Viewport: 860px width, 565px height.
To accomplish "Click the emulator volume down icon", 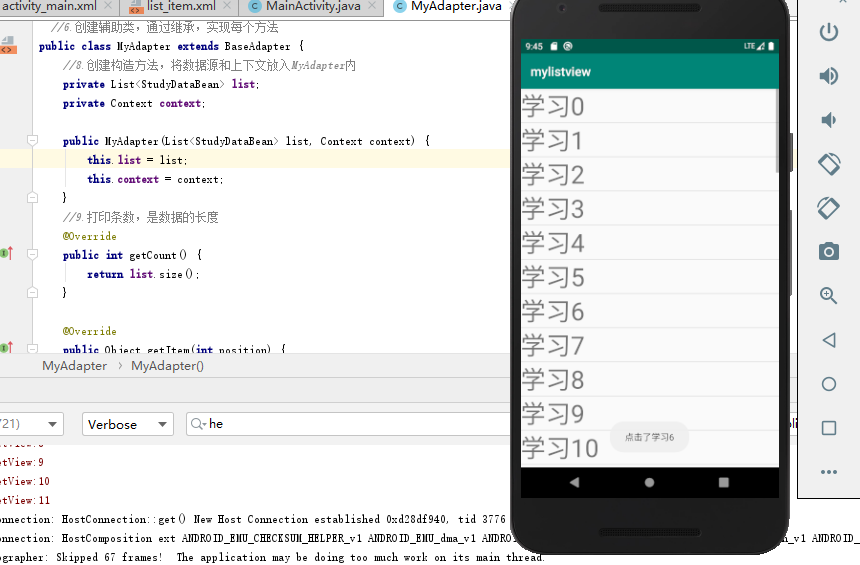I will click(x=828, y=120).
